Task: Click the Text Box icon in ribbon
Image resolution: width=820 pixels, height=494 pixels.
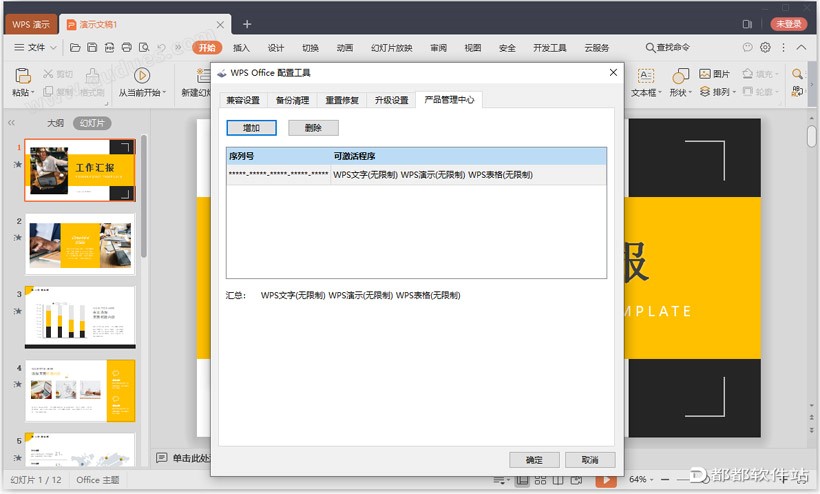Action: point(646,76)
